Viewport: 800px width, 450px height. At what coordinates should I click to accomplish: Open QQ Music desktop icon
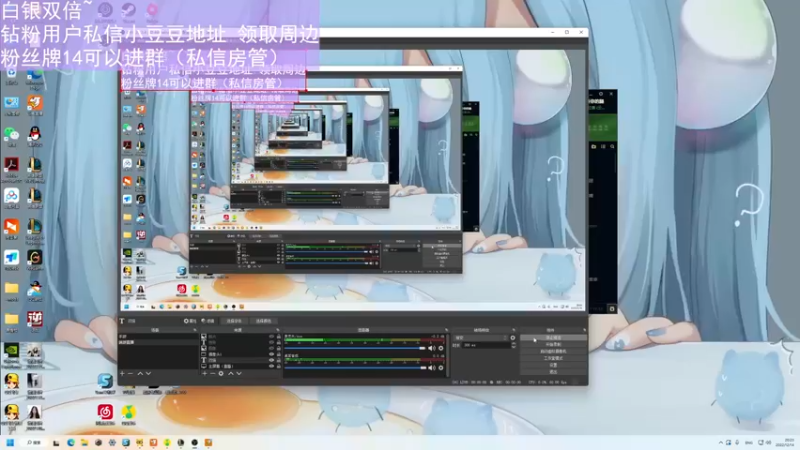[x=129, y=413]
